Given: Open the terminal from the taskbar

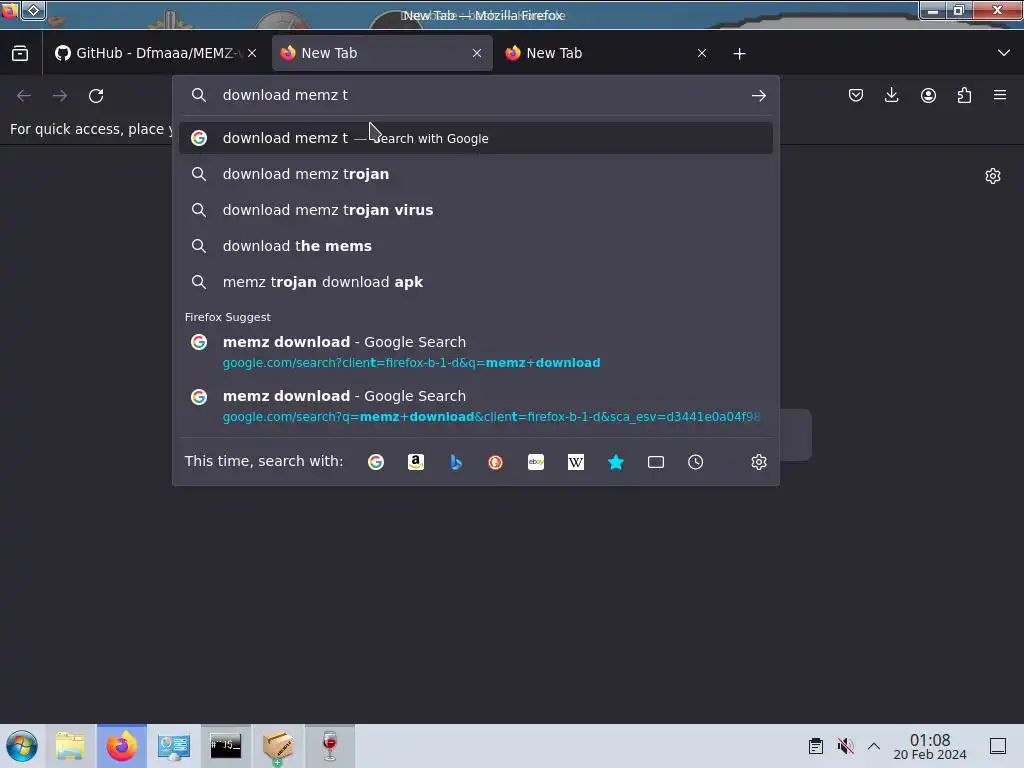Looking at the screenshot, I should tap(225, 746).
